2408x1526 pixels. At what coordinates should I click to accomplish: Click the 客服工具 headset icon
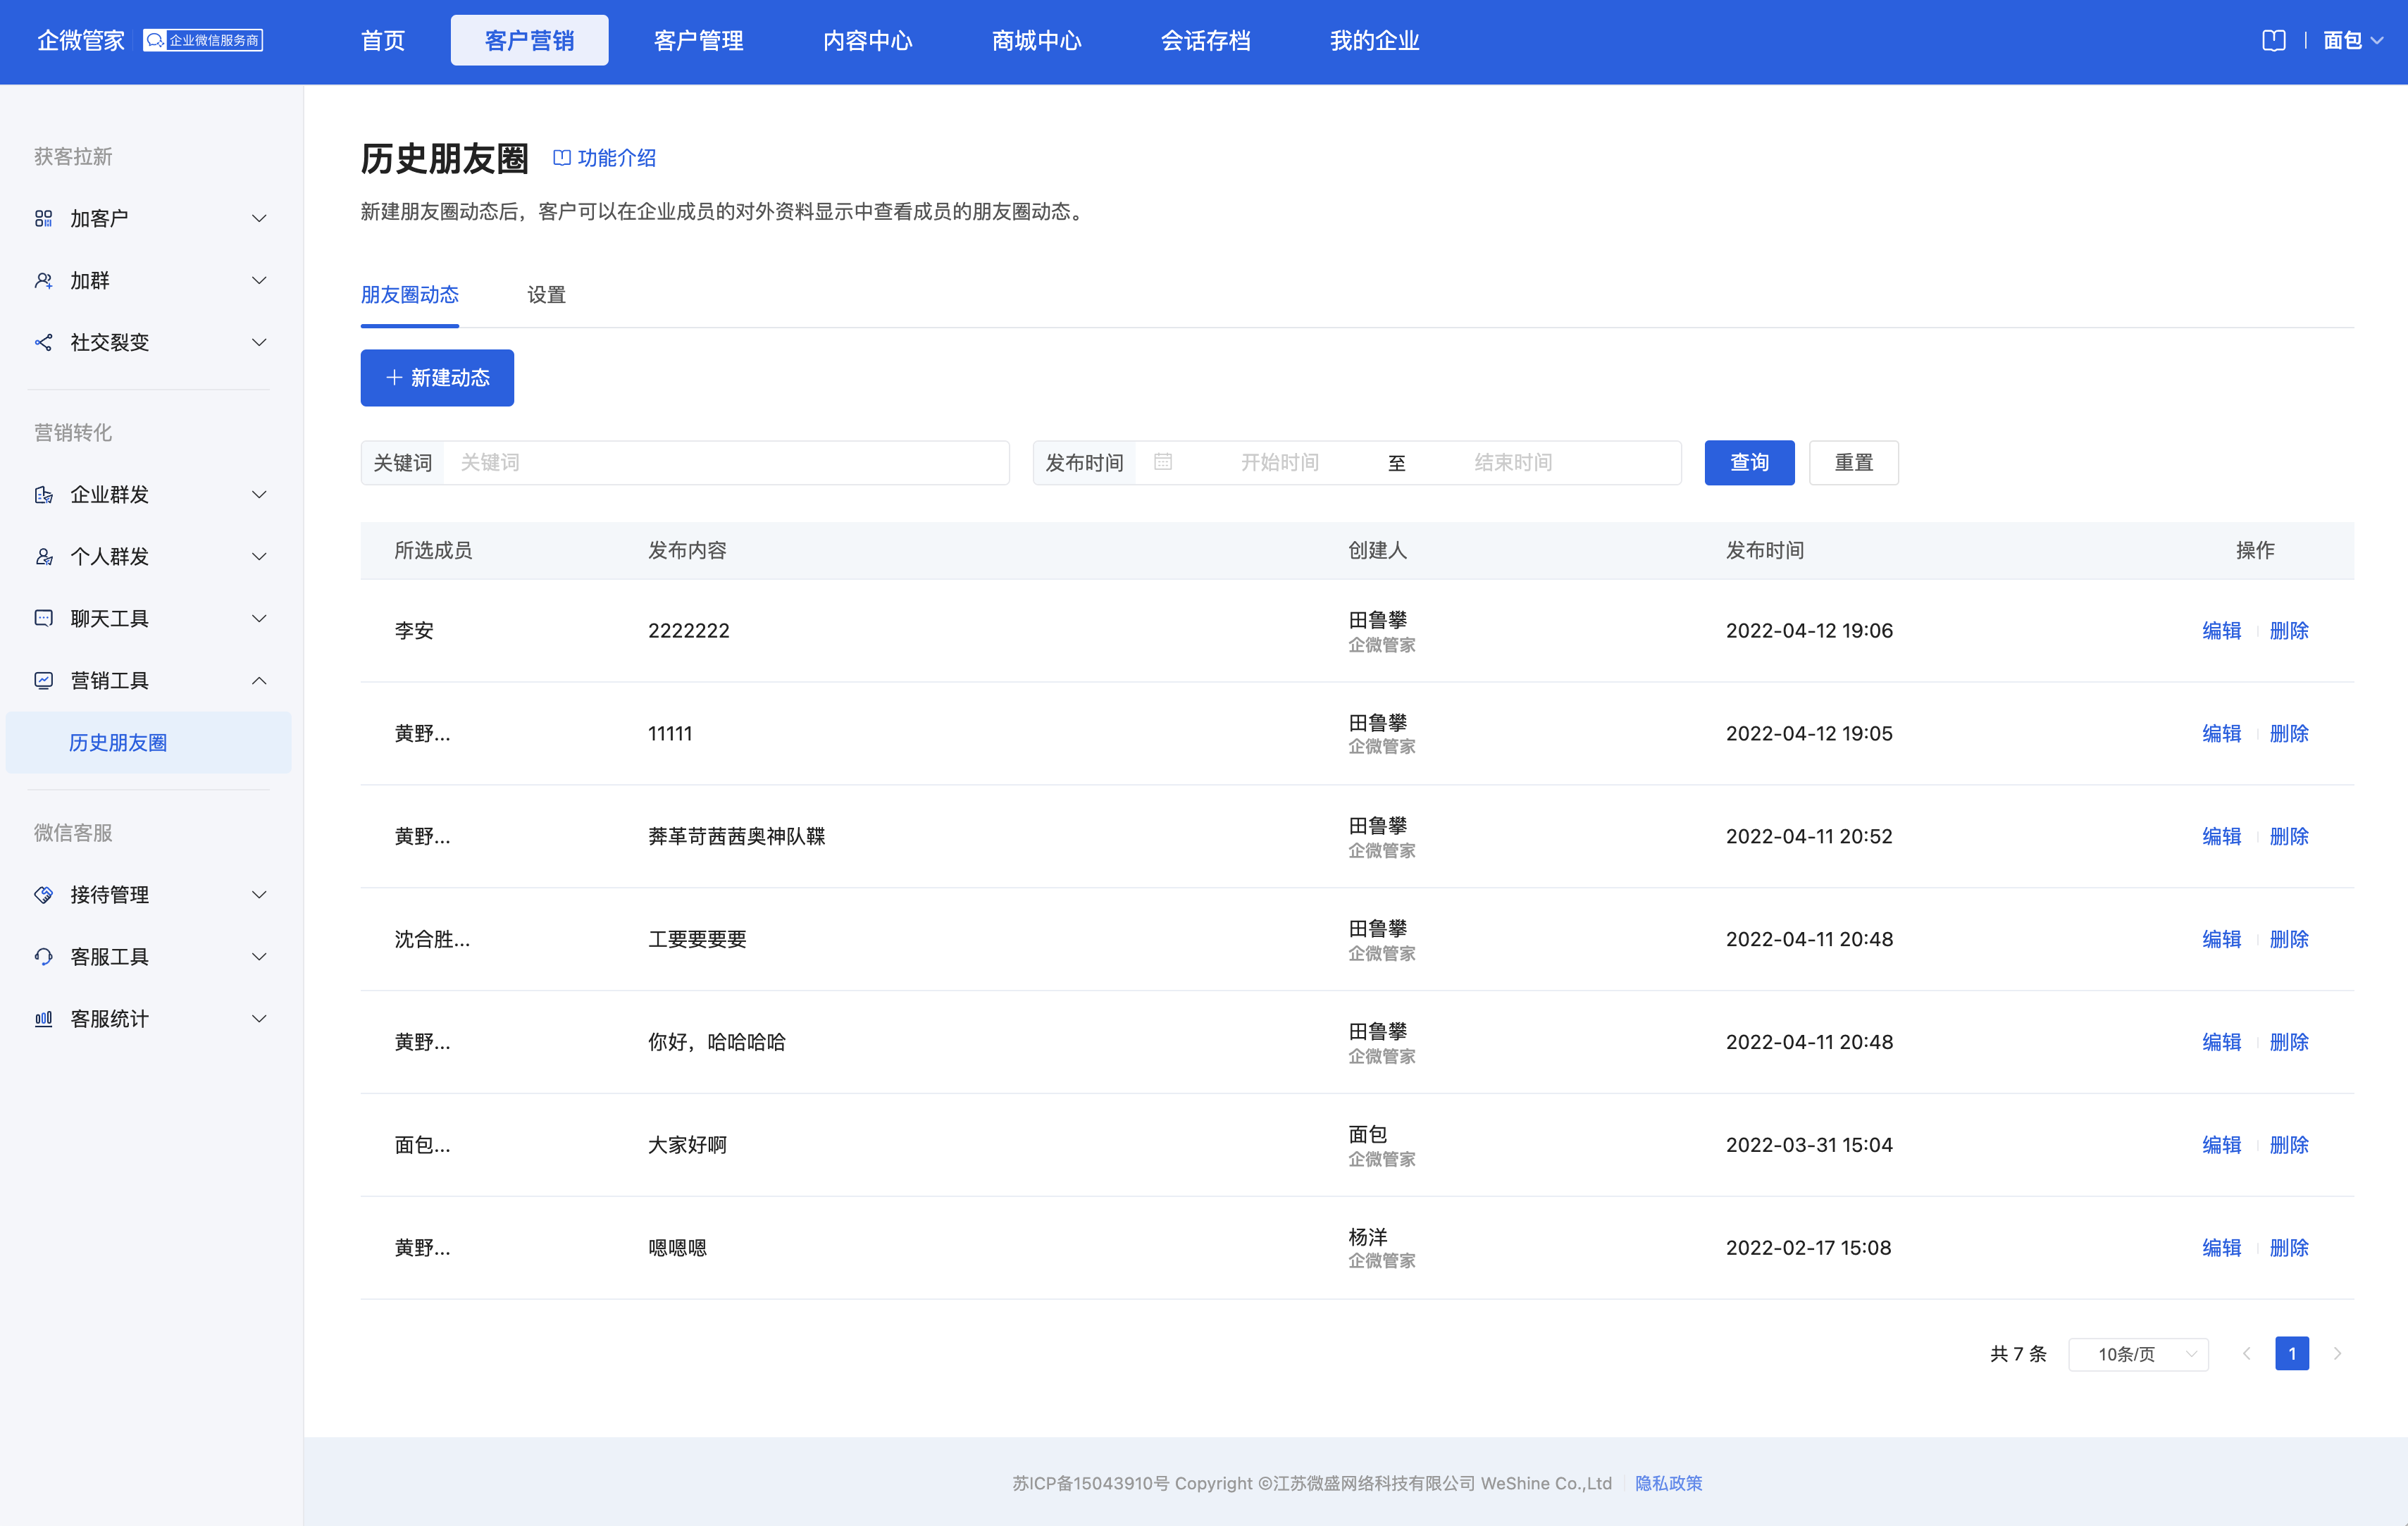[x=43, y=956]
